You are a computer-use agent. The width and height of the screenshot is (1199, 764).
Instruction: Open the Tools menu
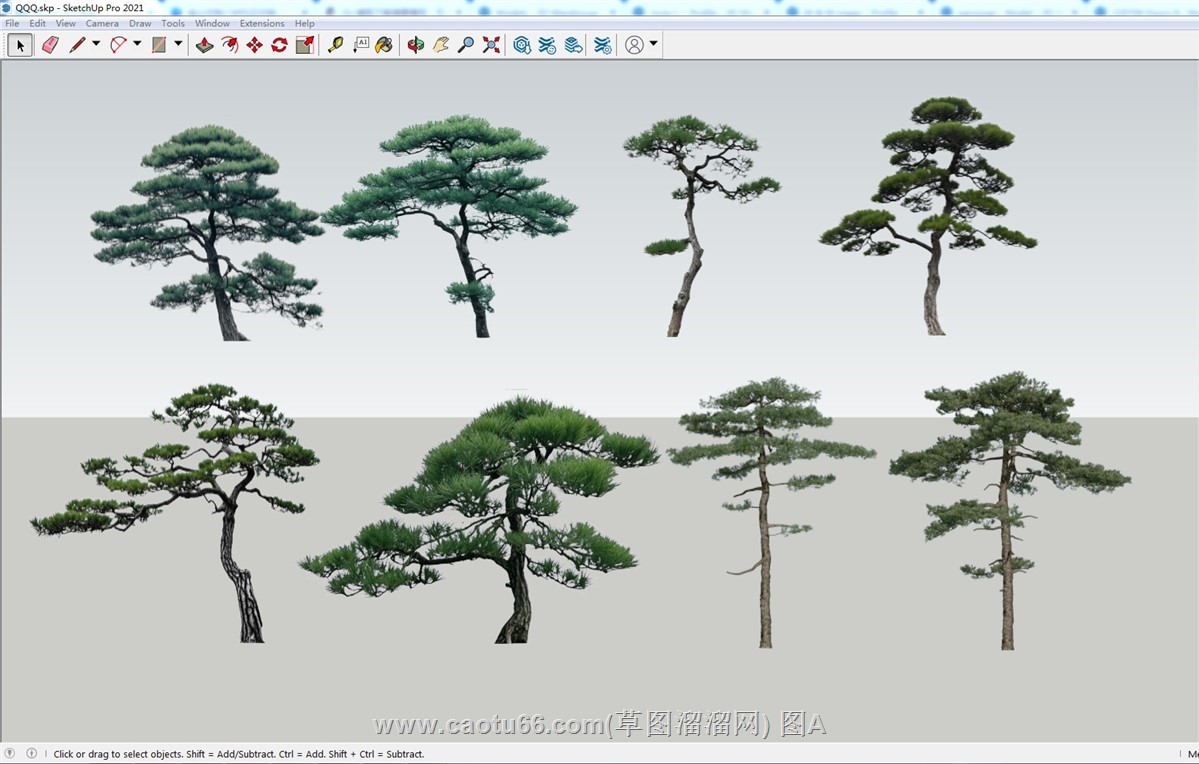(173, 23)
